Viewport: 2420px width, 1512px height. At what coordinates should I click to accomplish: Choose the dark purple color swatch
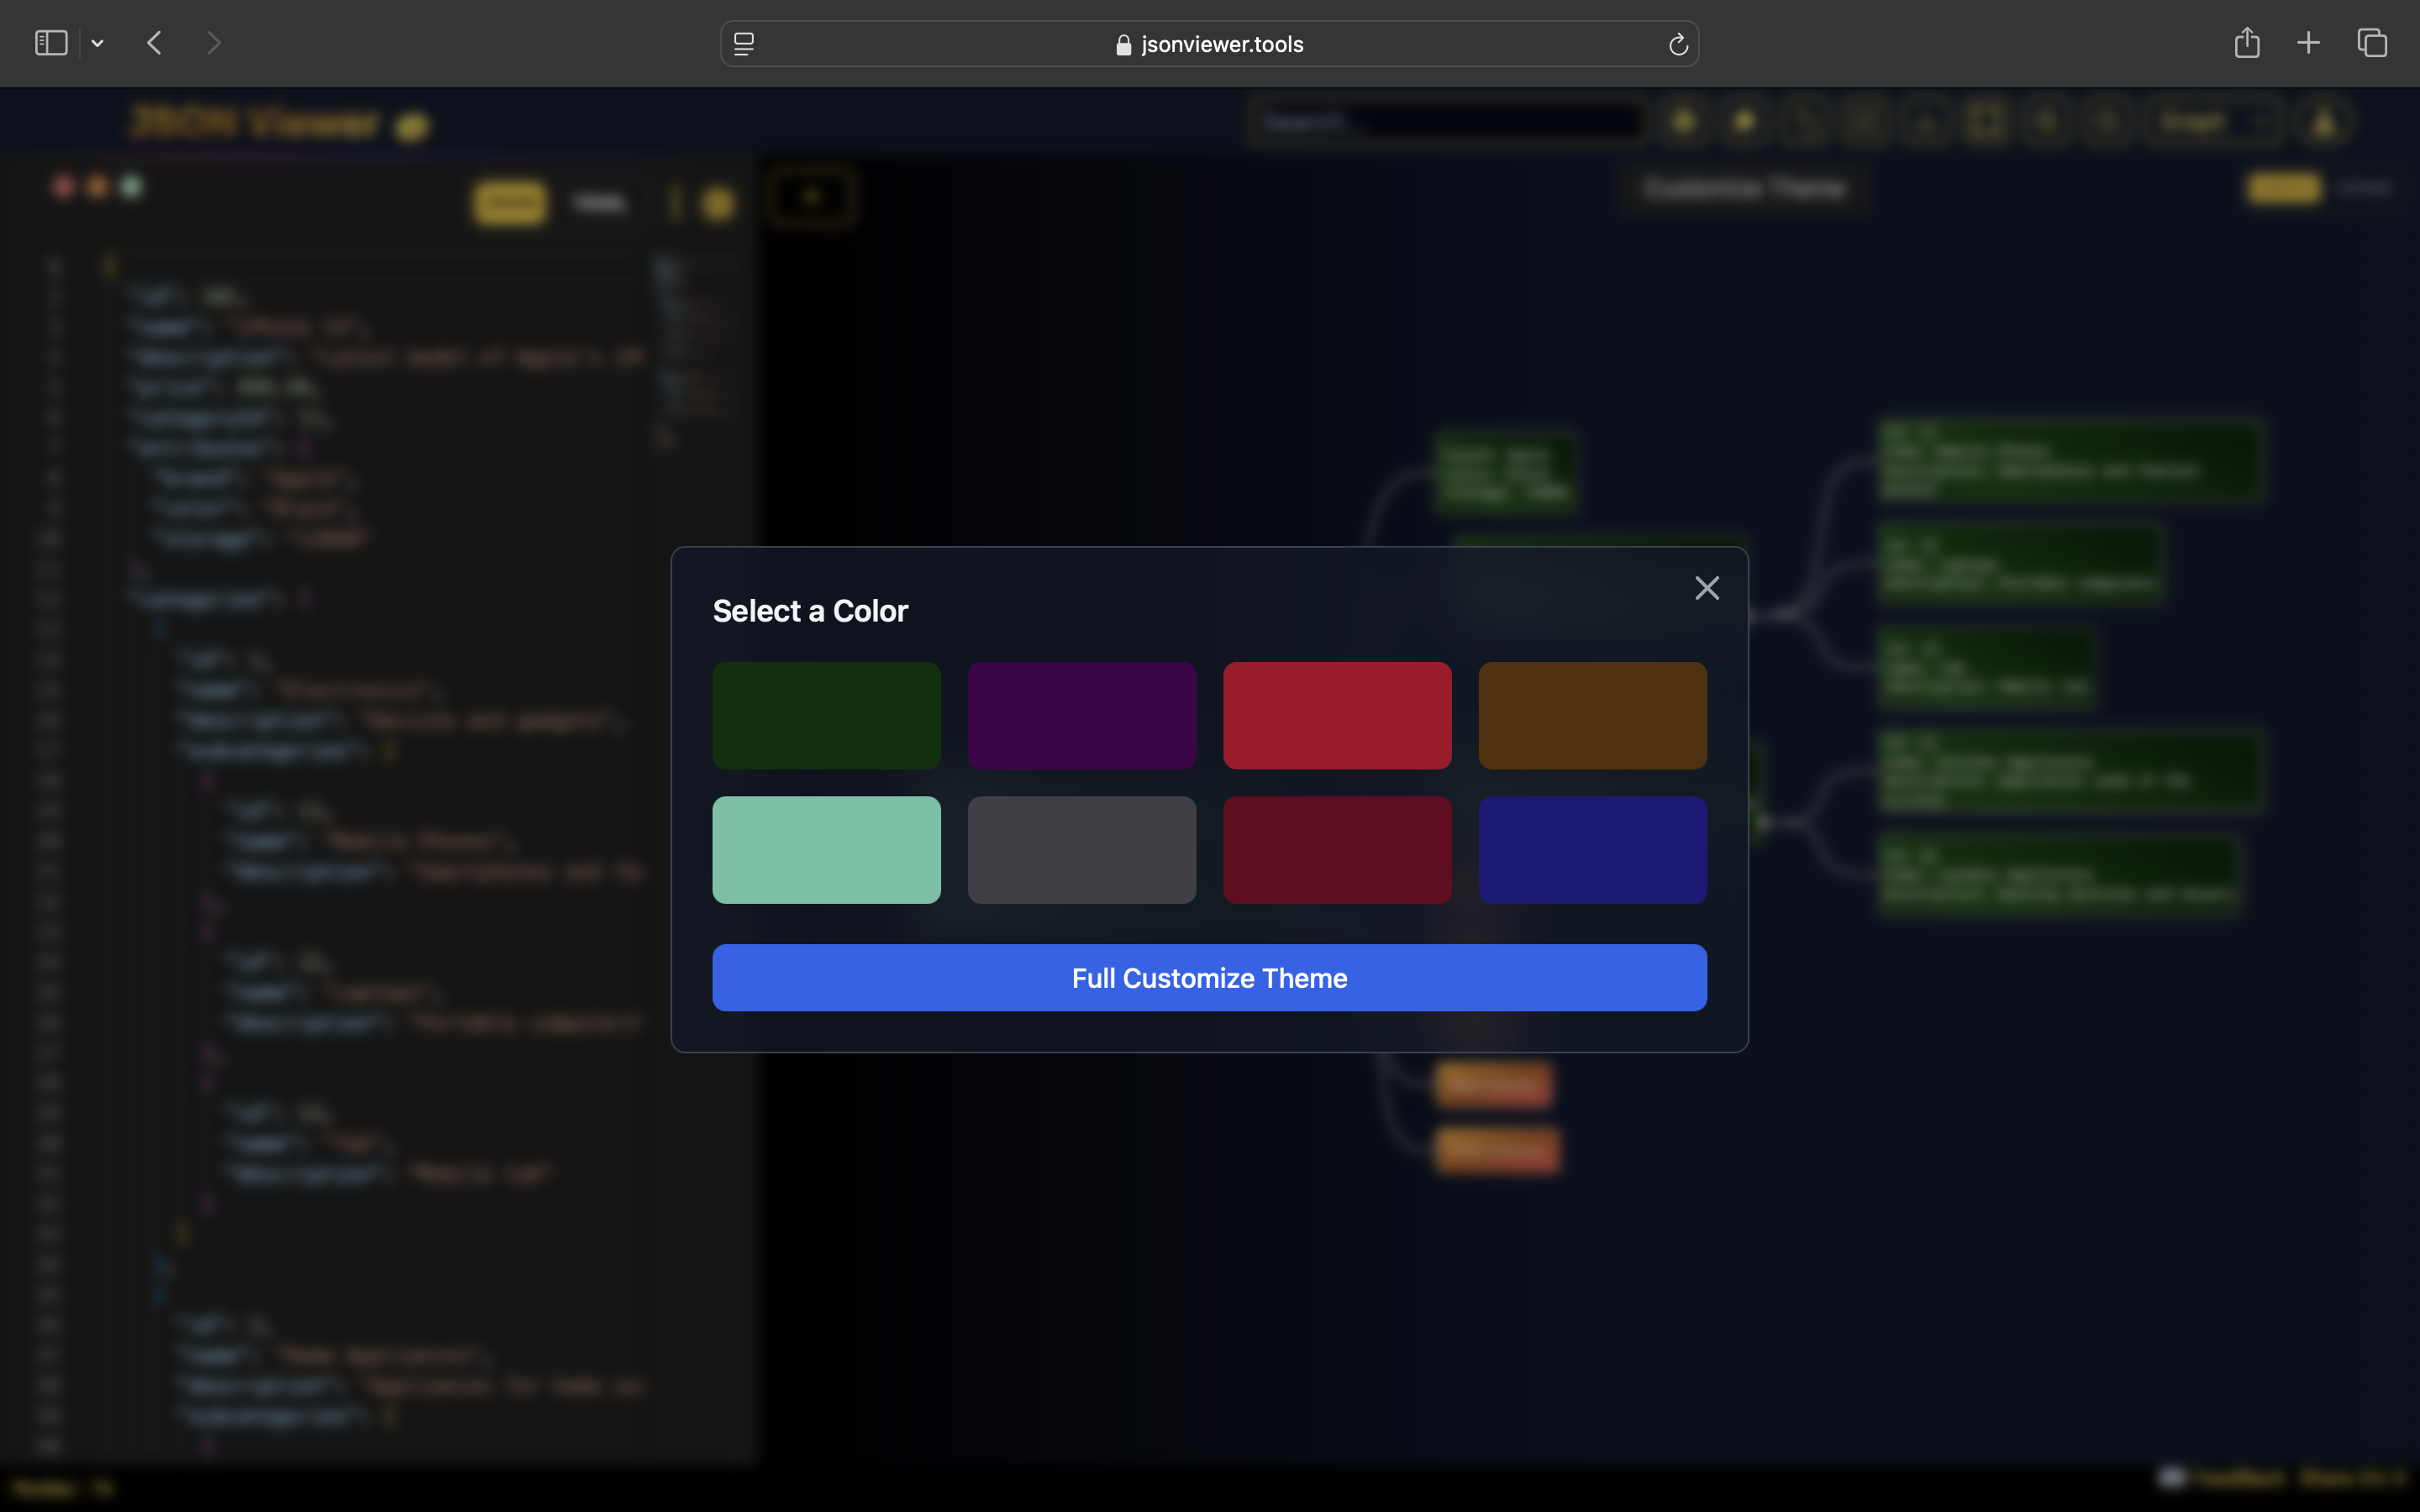click(x=1082, y=715)
